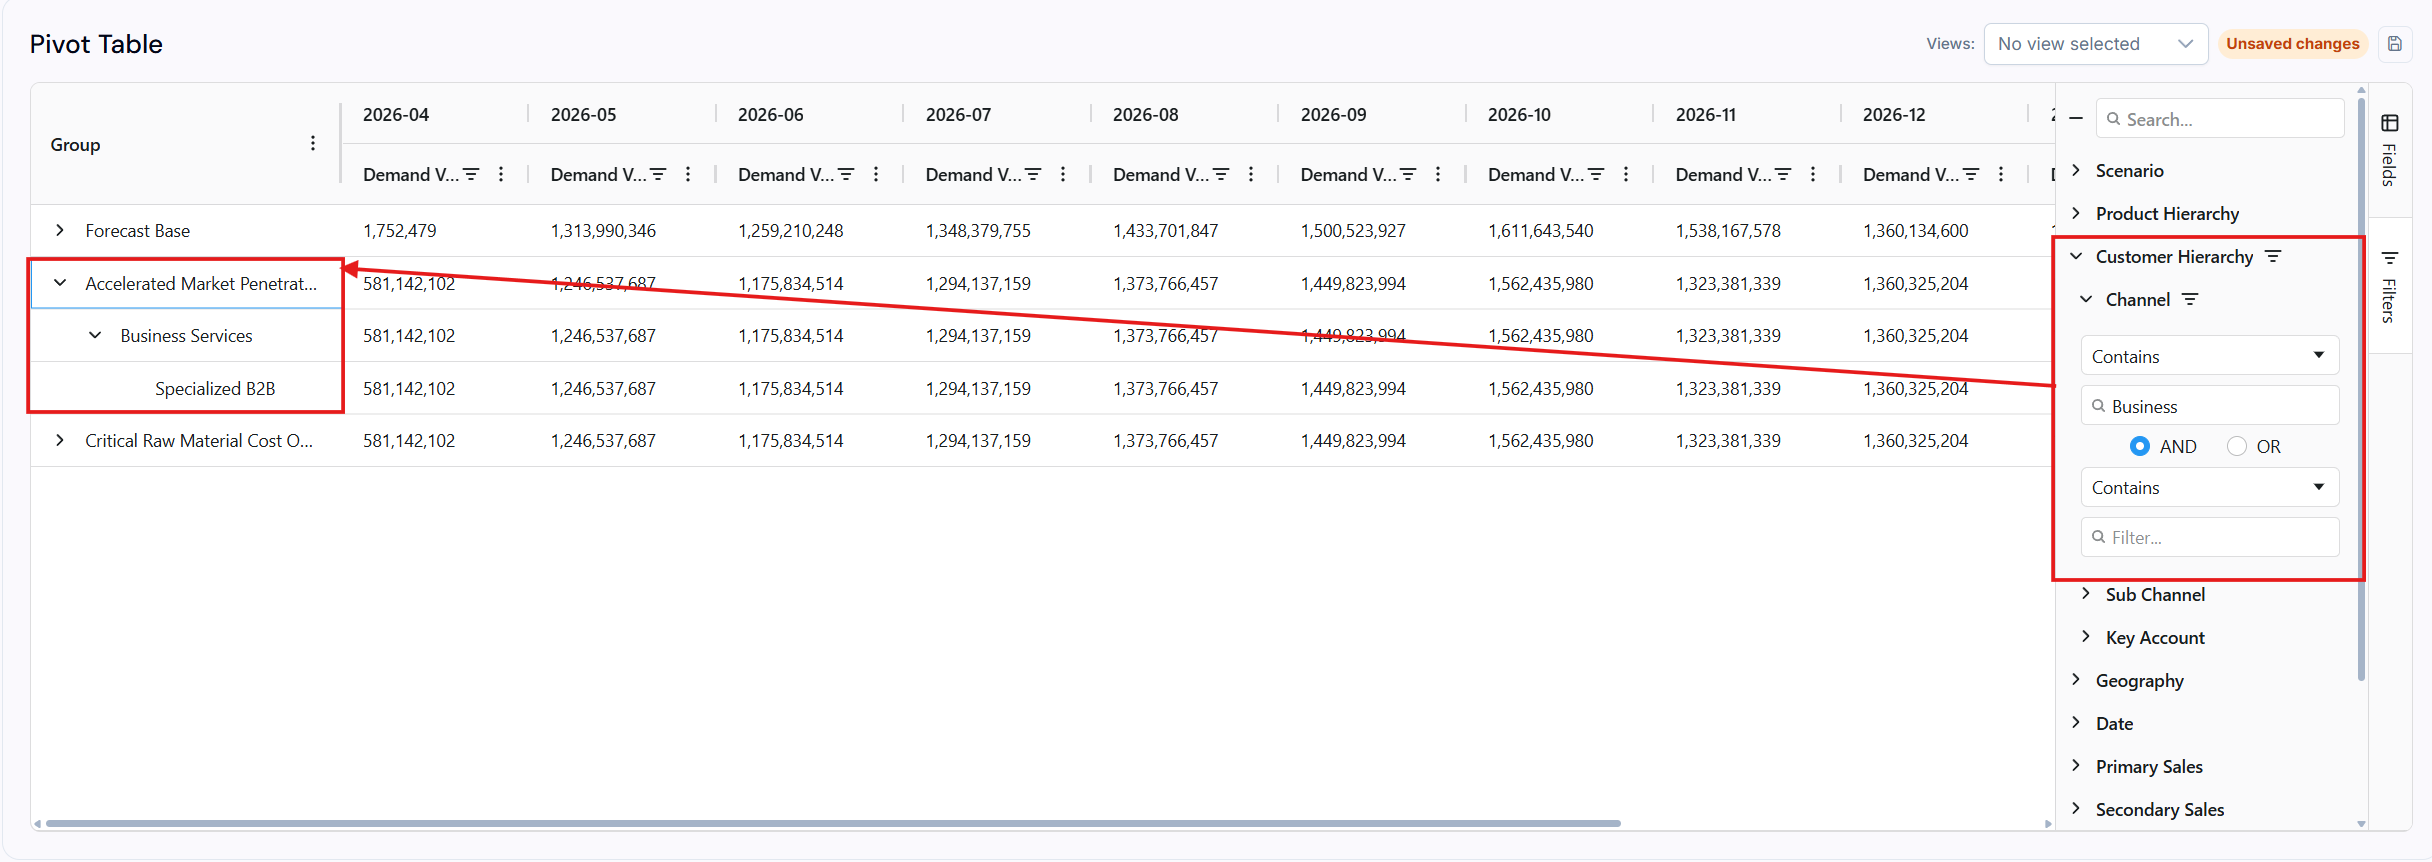The width and height of the screenshot is (2432, 862).
Task: Expand the Geography filter group
Action: coord(2076,680)
